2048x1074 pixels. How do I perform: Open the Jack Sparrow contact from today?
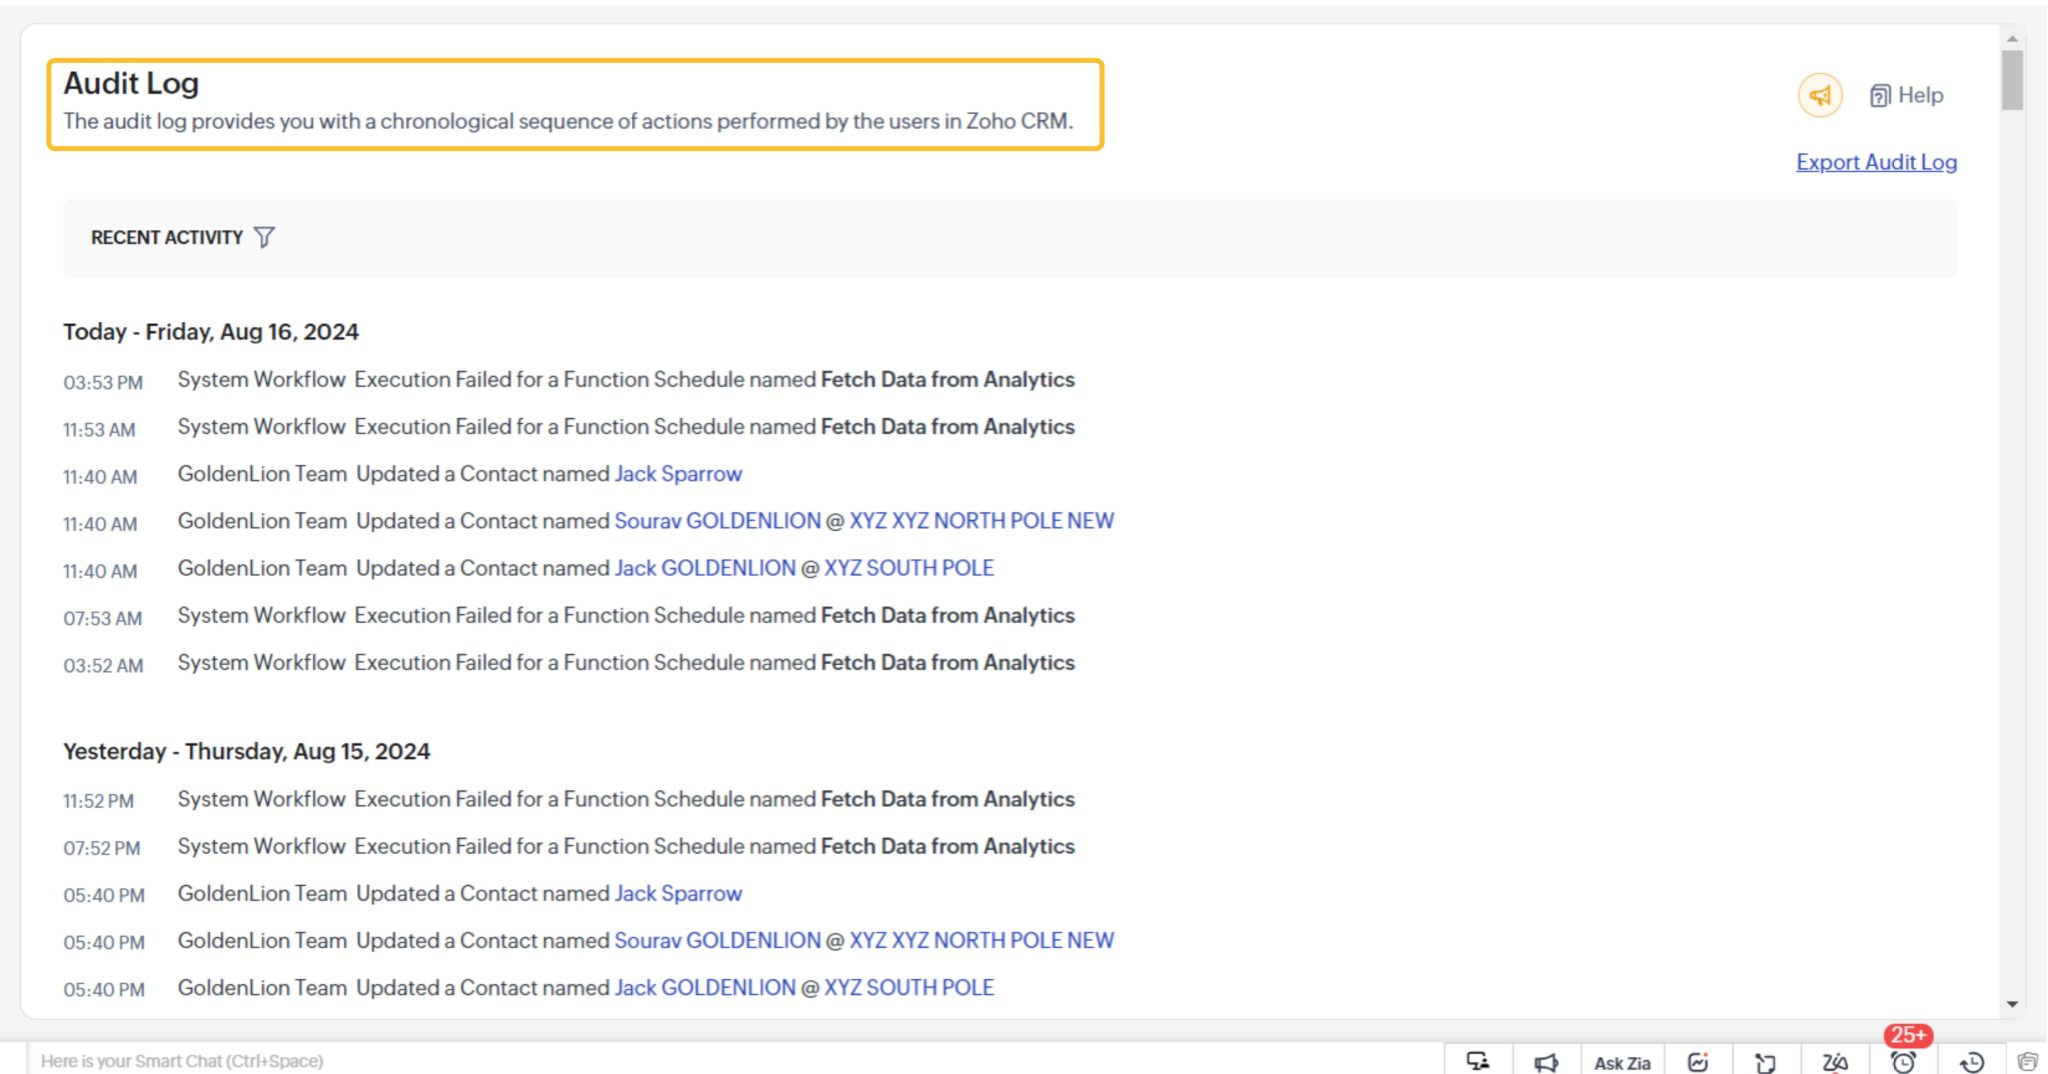677,474
